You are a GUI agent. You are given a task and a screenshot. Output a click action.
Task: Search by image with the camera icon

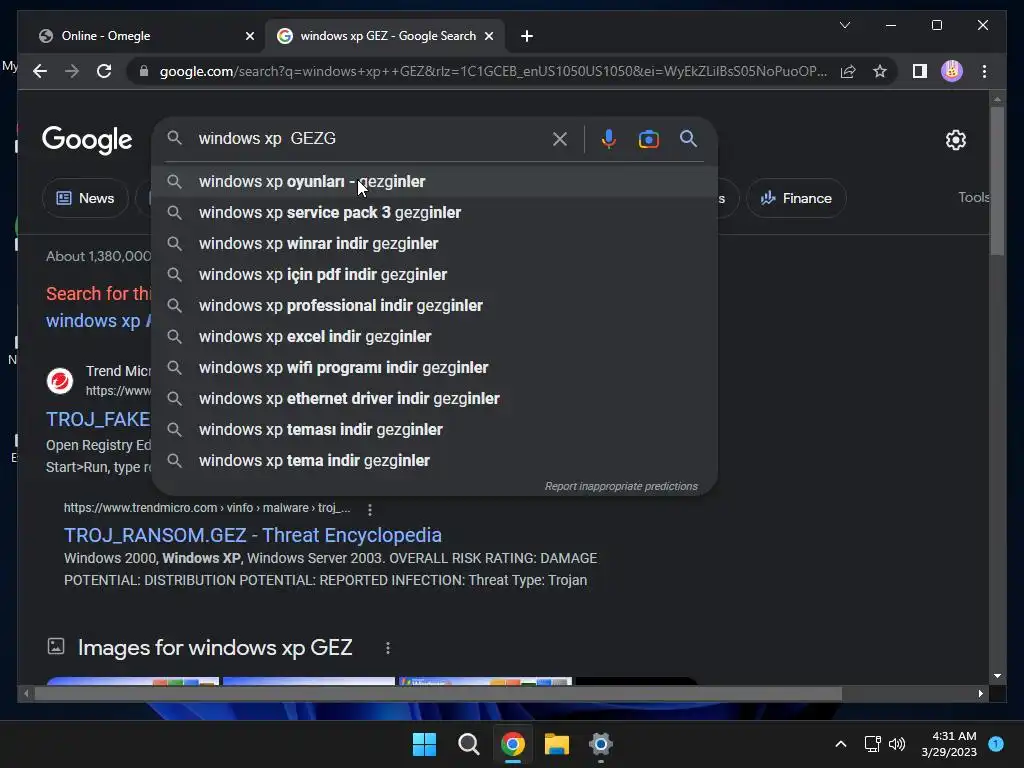pyautogui.click(x=648, y=139)
